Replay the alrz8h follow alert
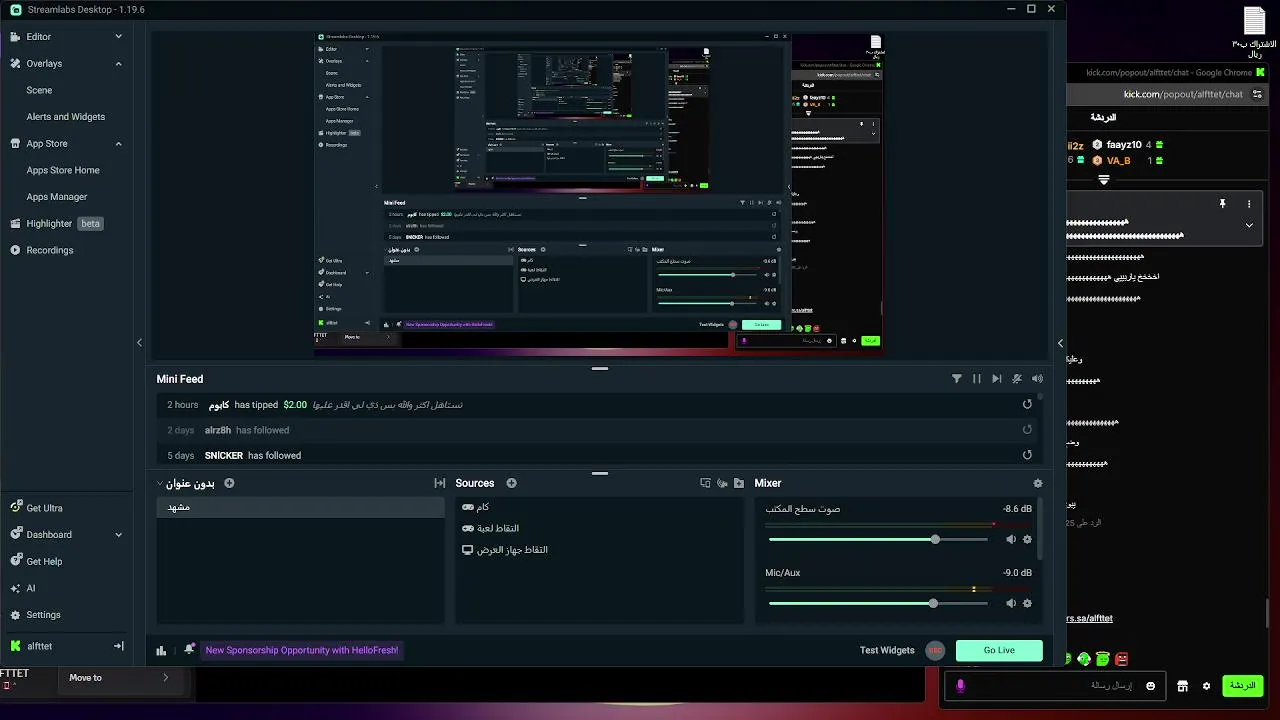The width and height of the screenshot is (1280, 720). click(1027, 430)
